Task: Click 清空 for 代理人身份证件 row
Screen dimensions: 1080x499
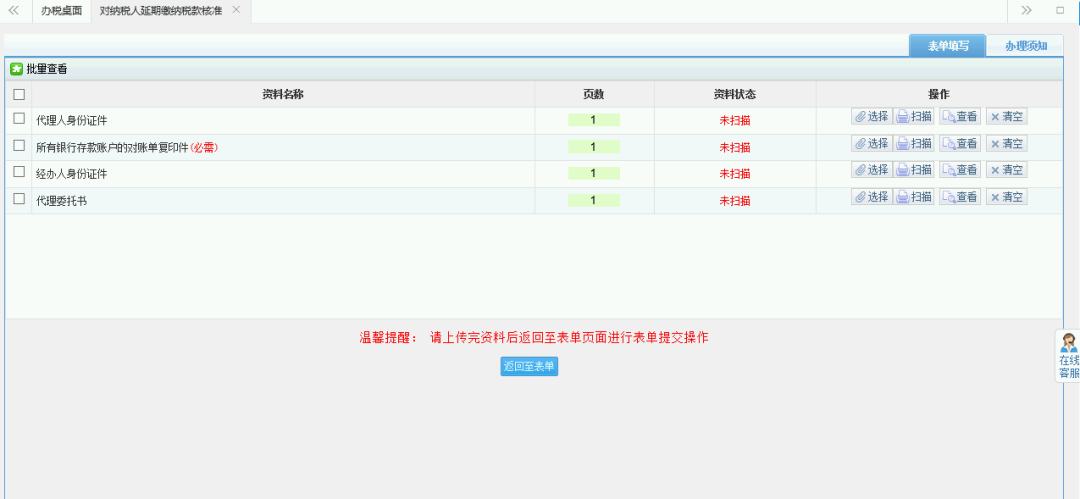Action: [1006, 116]
